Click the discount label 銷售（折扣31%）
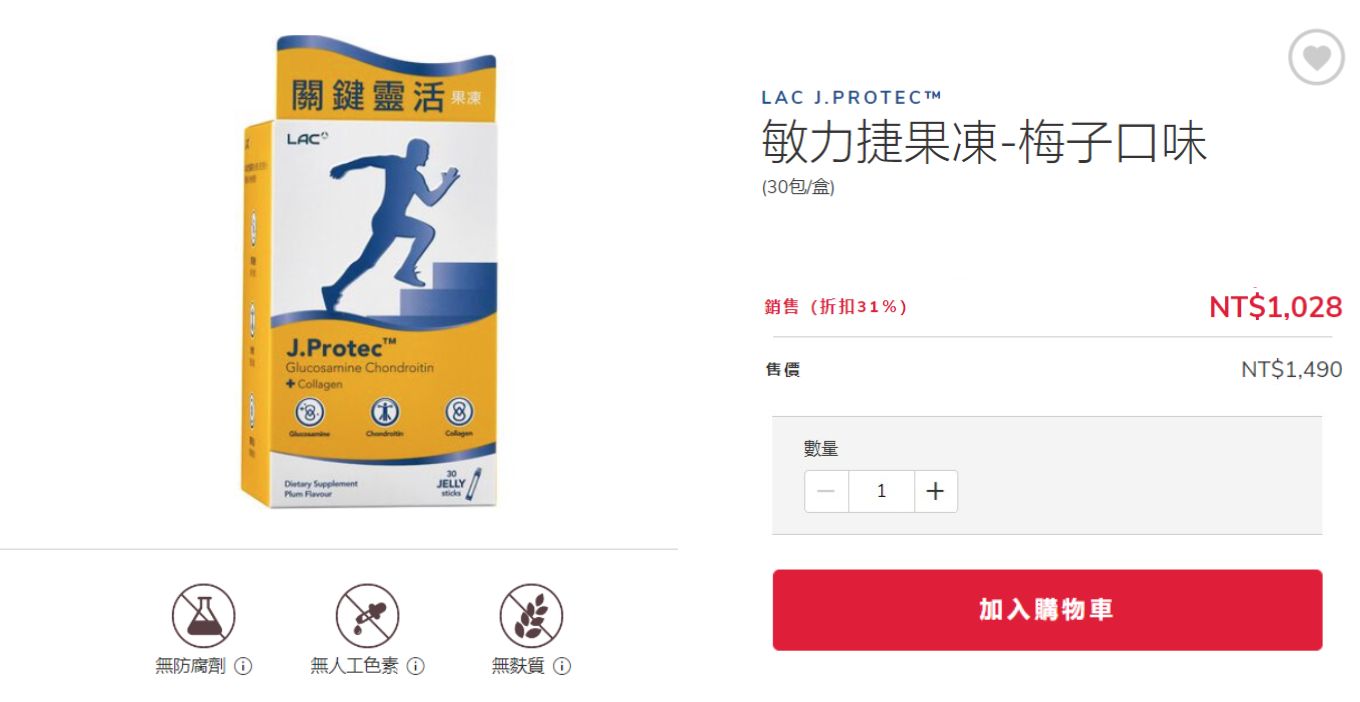This screenshot has height=702, width=1360. (836, 307)
